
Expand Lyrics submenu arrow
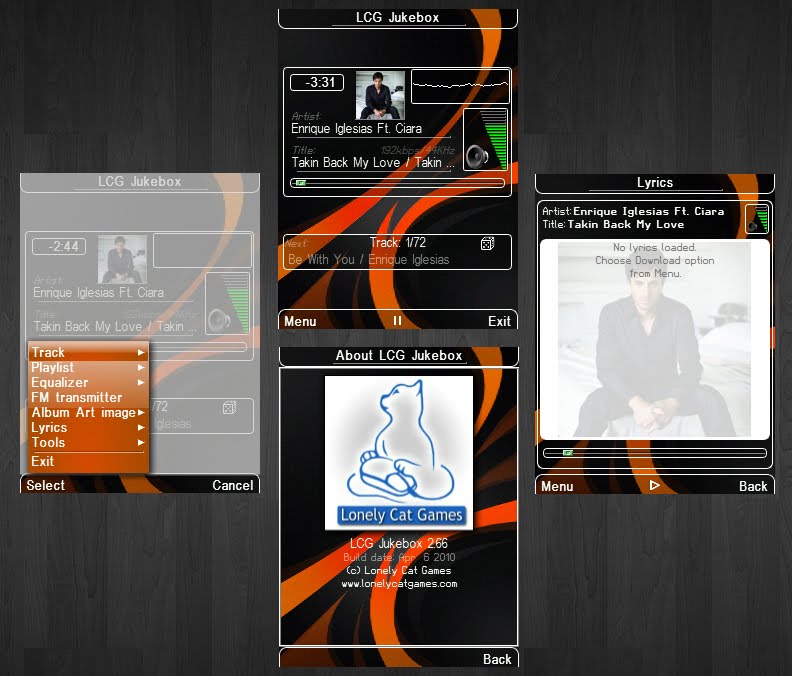(141, 427)
